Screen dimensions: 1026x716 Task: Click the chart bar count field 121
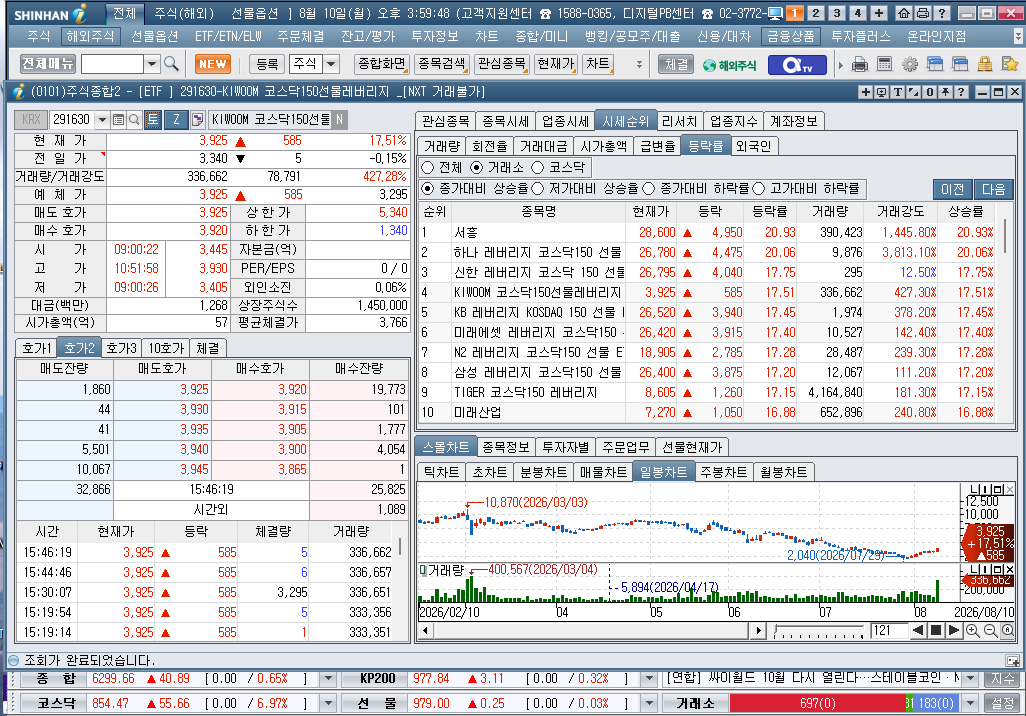(889, 631)
